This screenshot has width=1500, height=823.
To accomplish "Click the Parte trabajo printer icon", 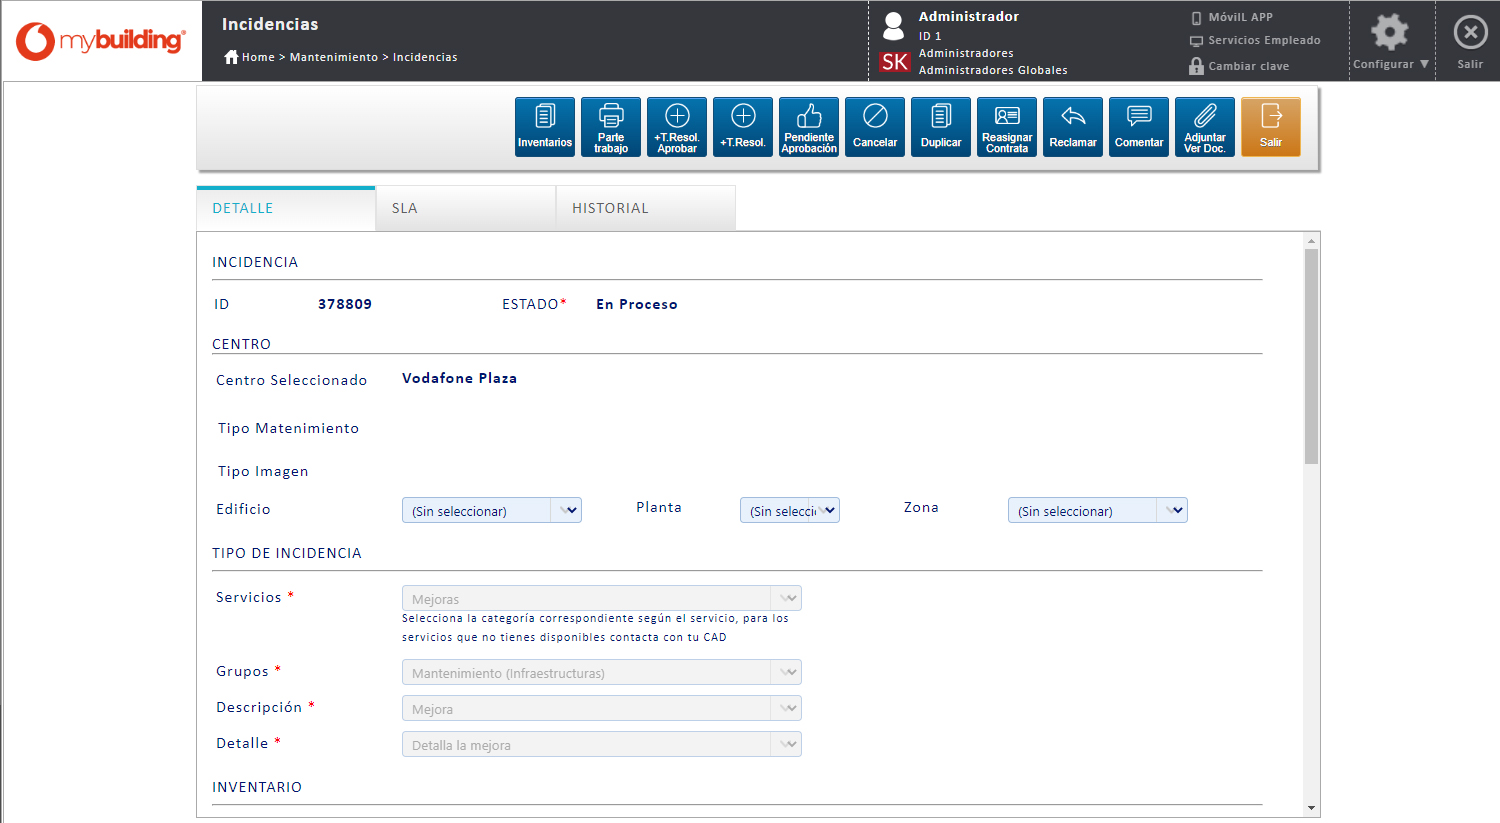I will 611,127.
